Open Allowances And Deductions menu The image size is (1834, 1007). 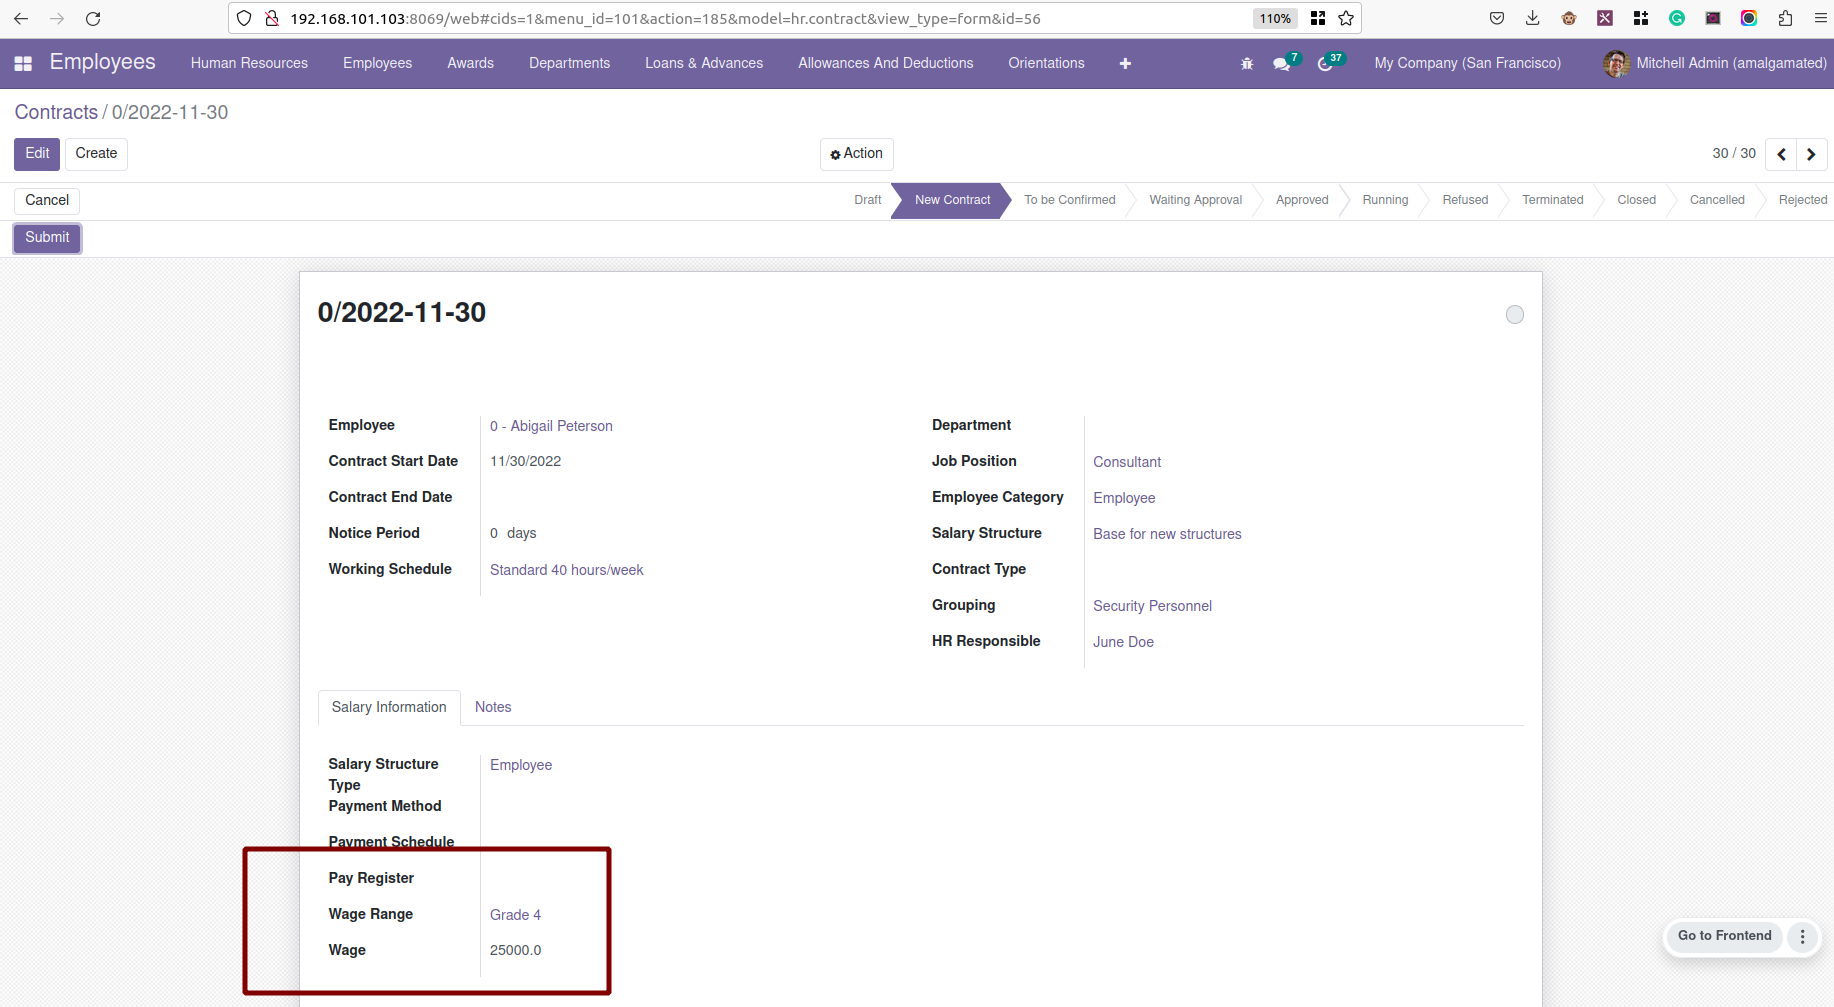coord(885,63)
